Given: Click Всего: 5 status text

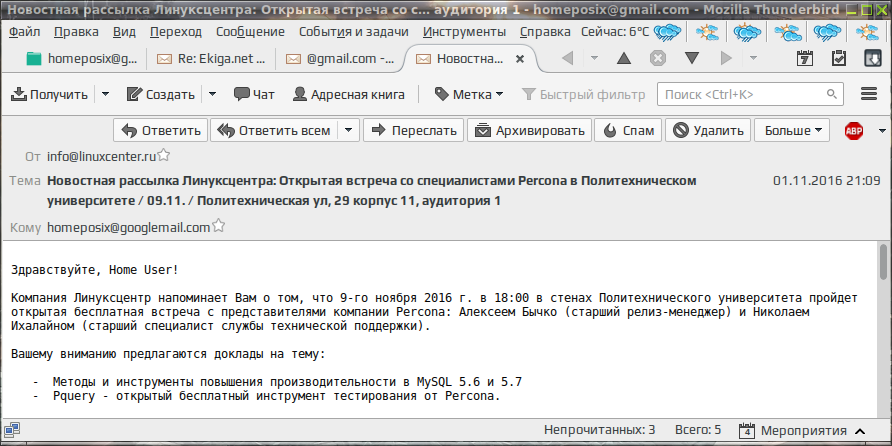Looking at the screenshot, I should (698, 430).
